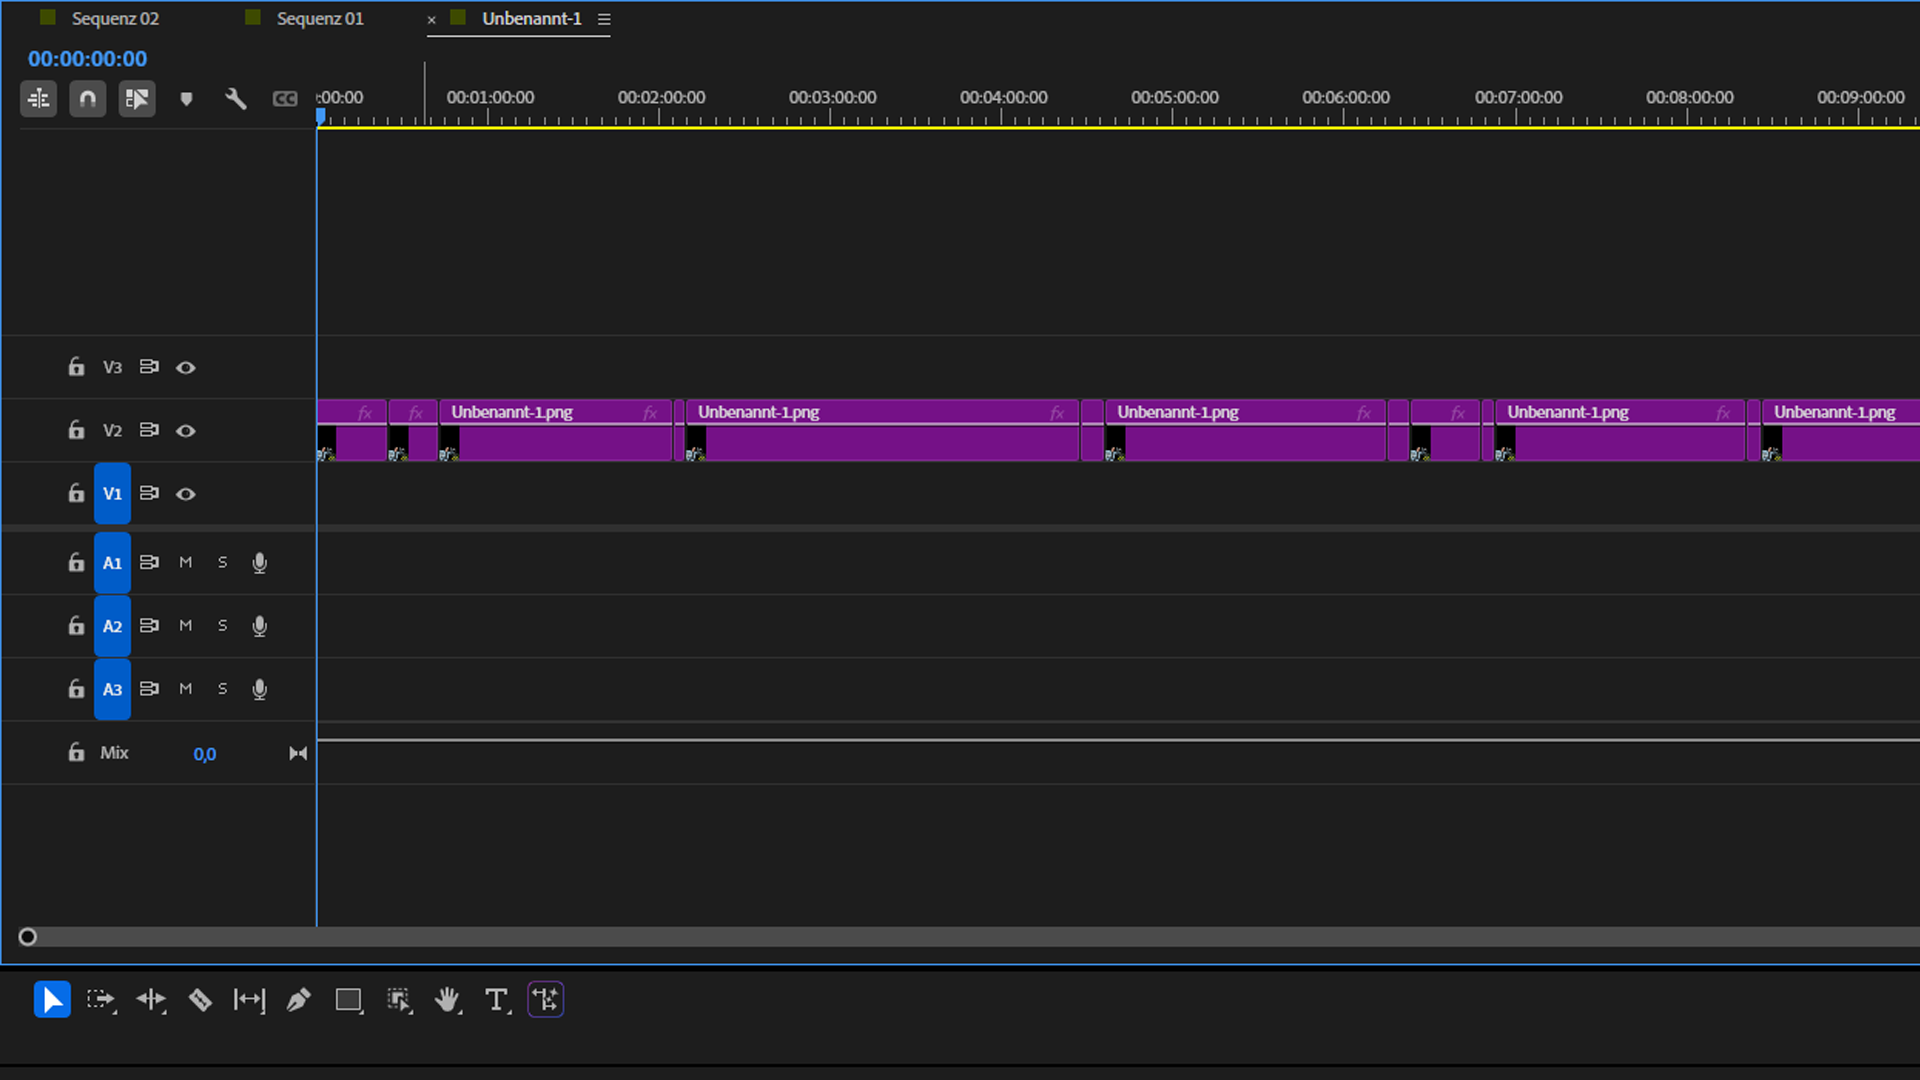
Task: Select the Unbenannt-1 sequence tab
Action: point(531,18)
